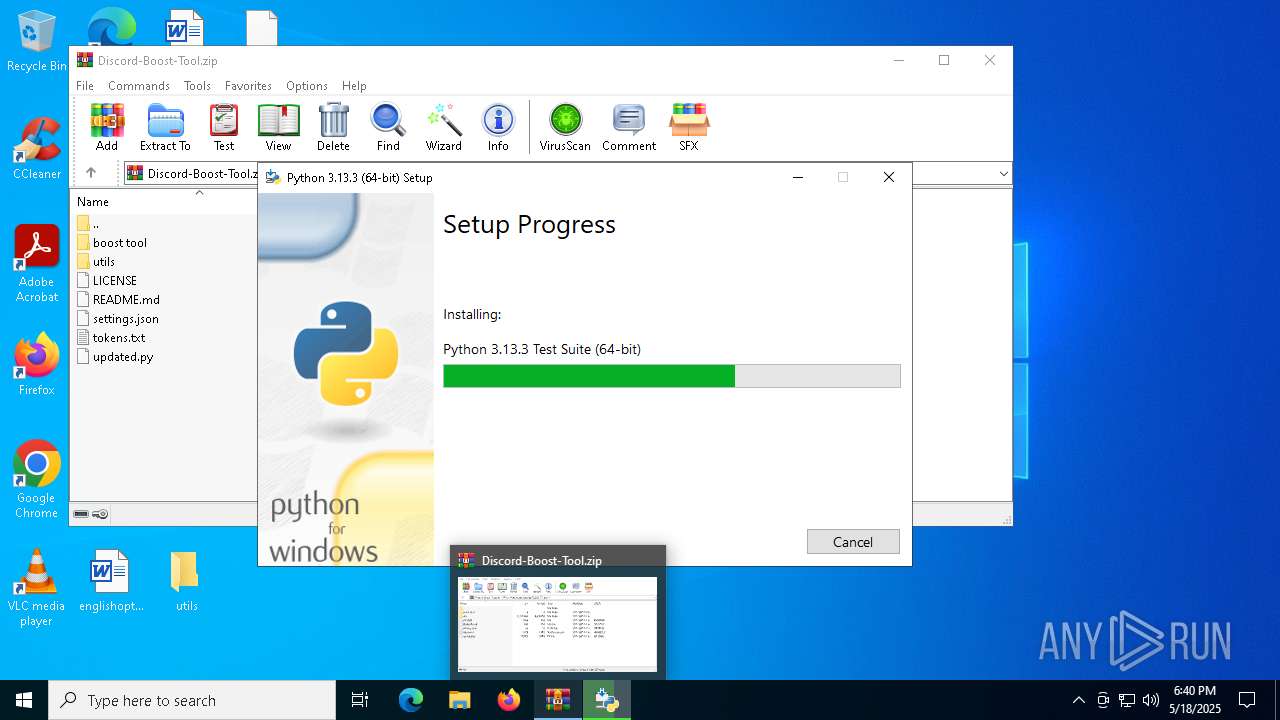Open the Windows Start menu
This screenshot has height=720, width=1280.
(24, 700)
